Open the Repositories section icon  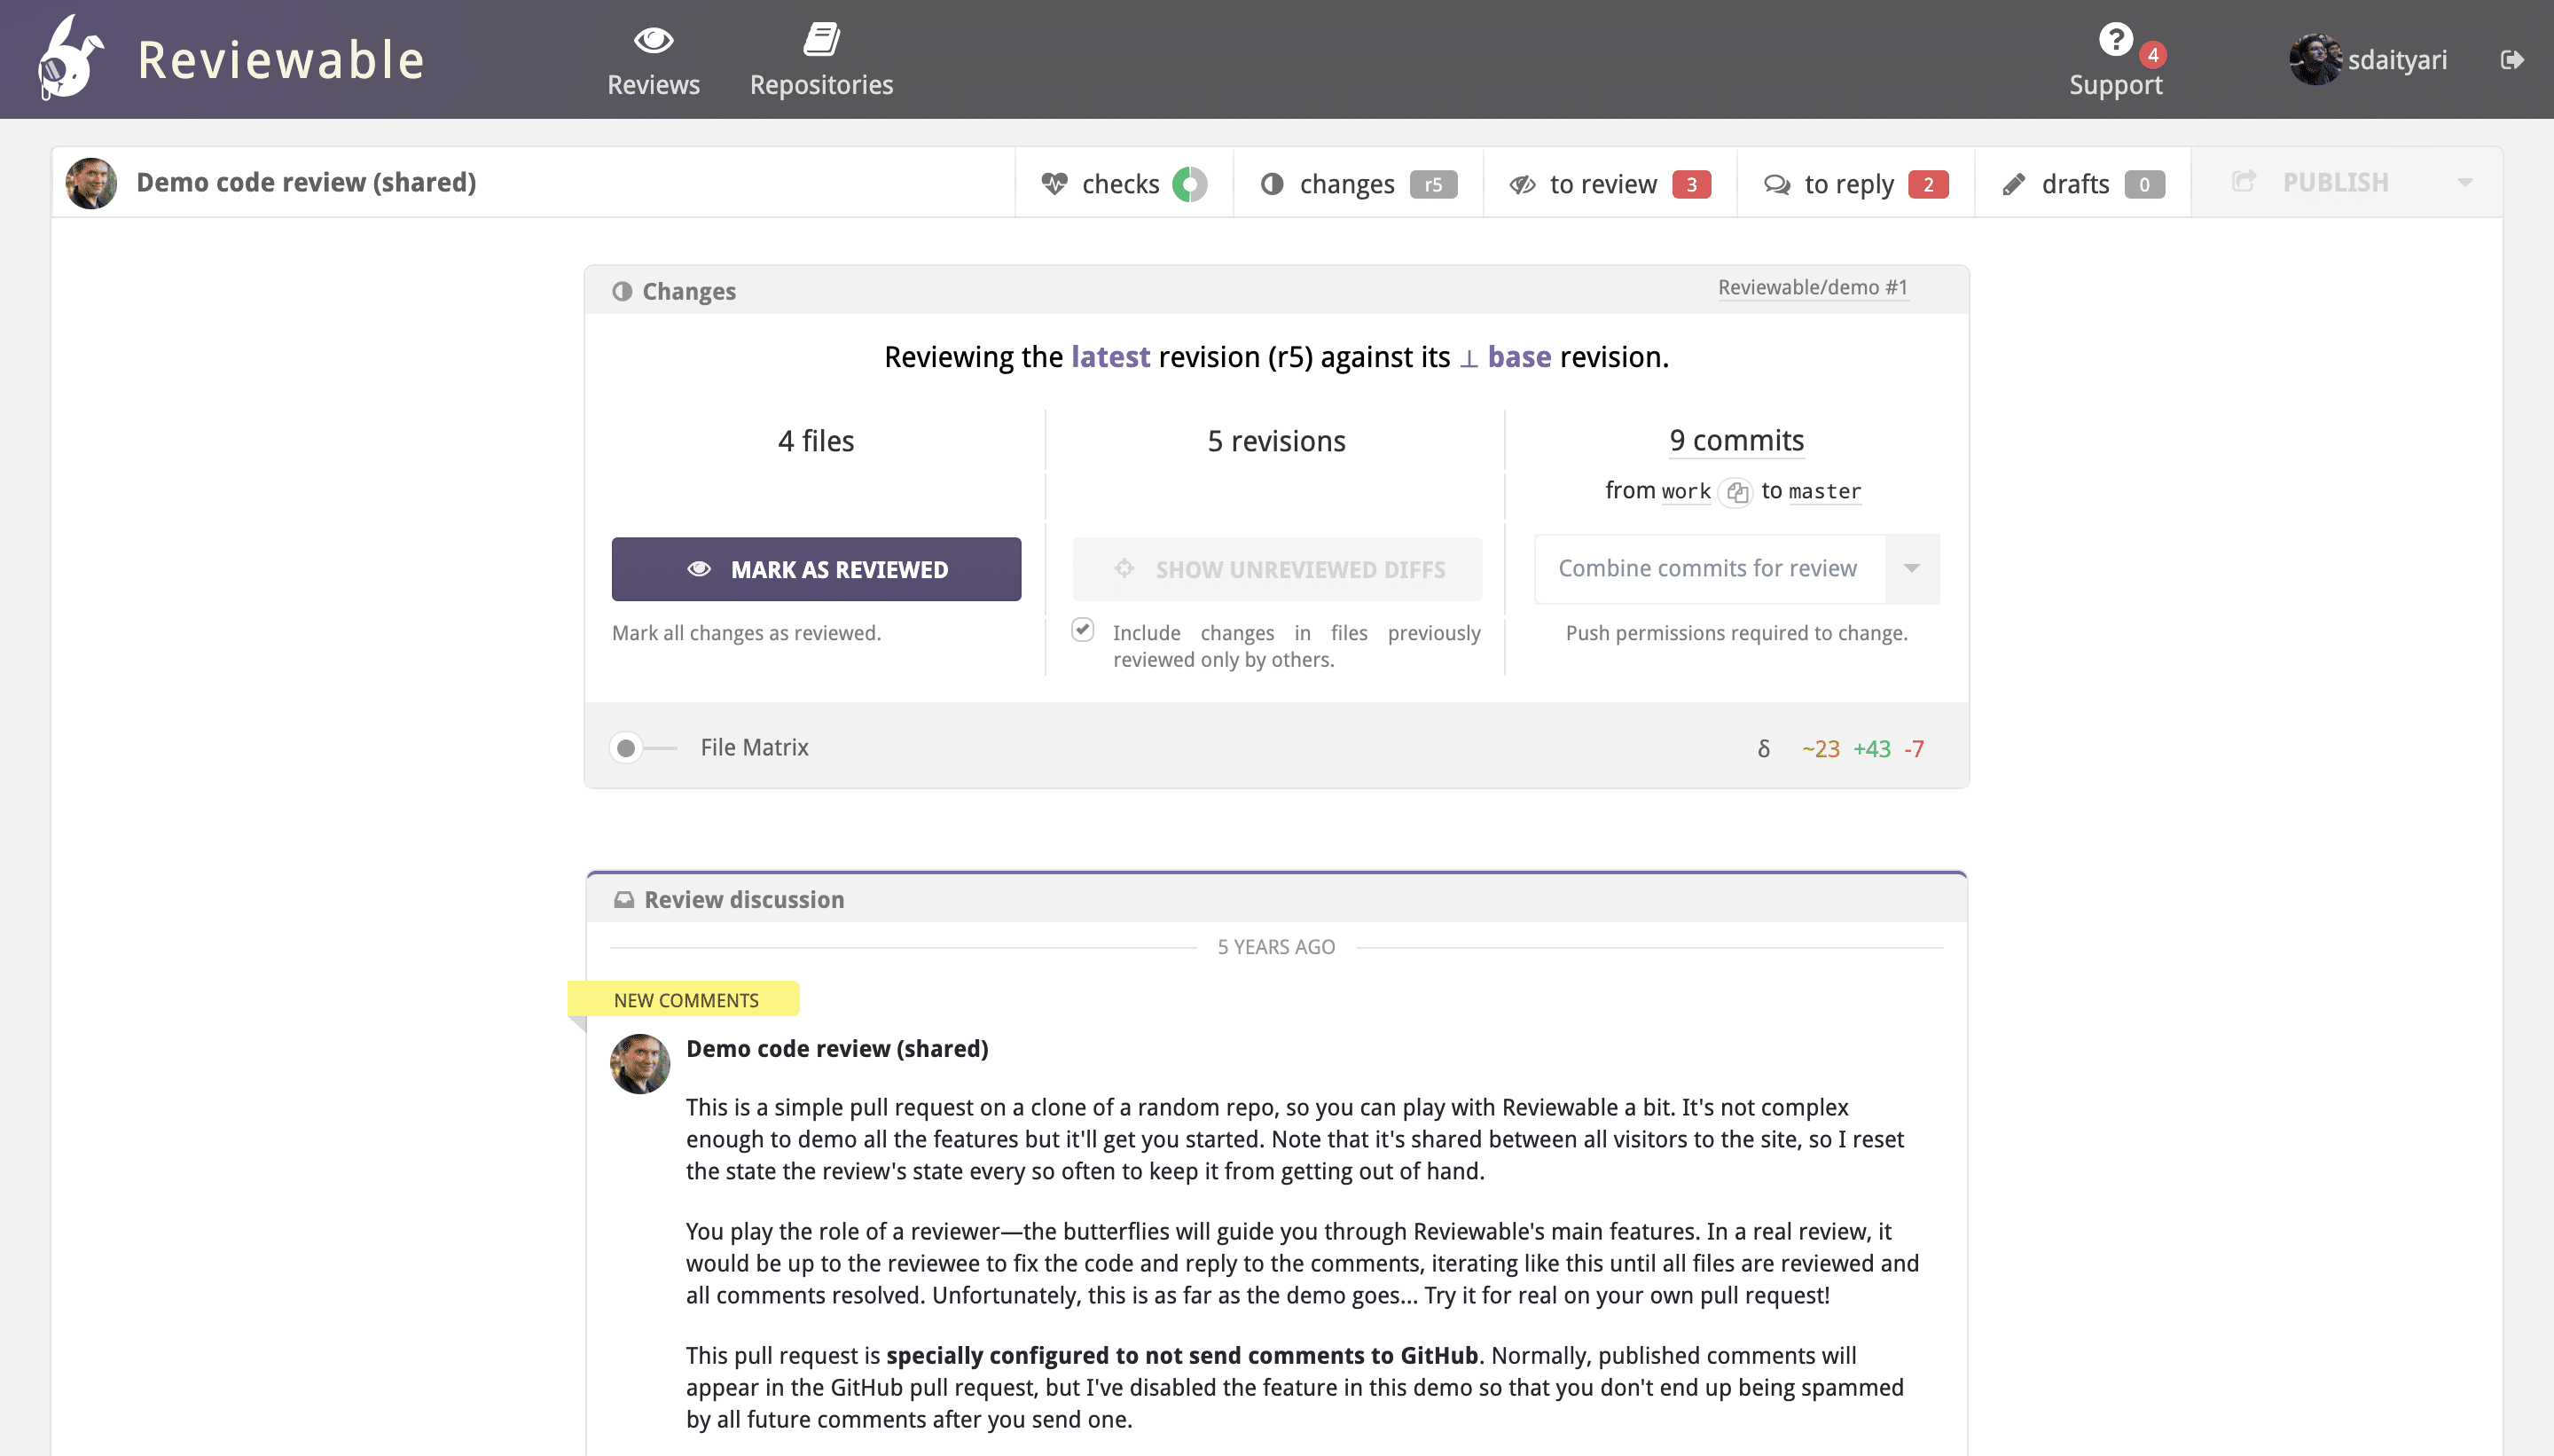[819, 39]
